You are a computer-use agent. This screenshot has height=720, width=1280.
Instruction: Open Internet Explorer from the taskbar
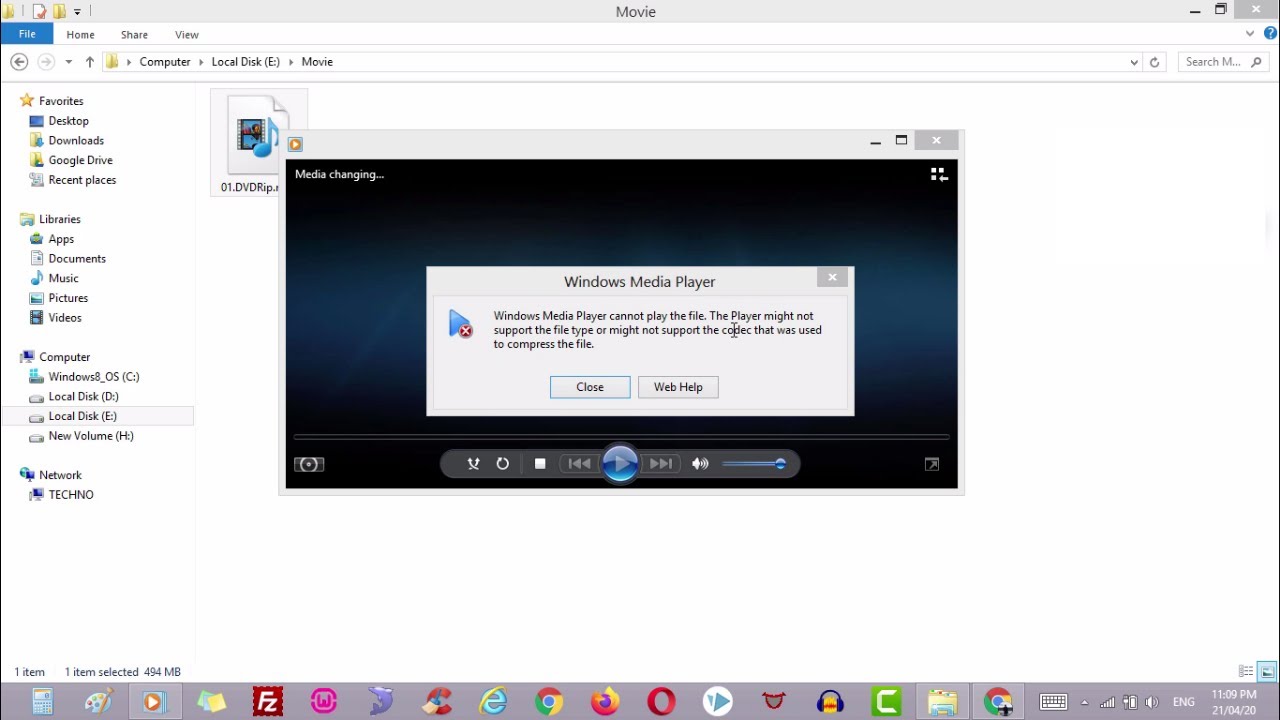click(x=493, y=702)
